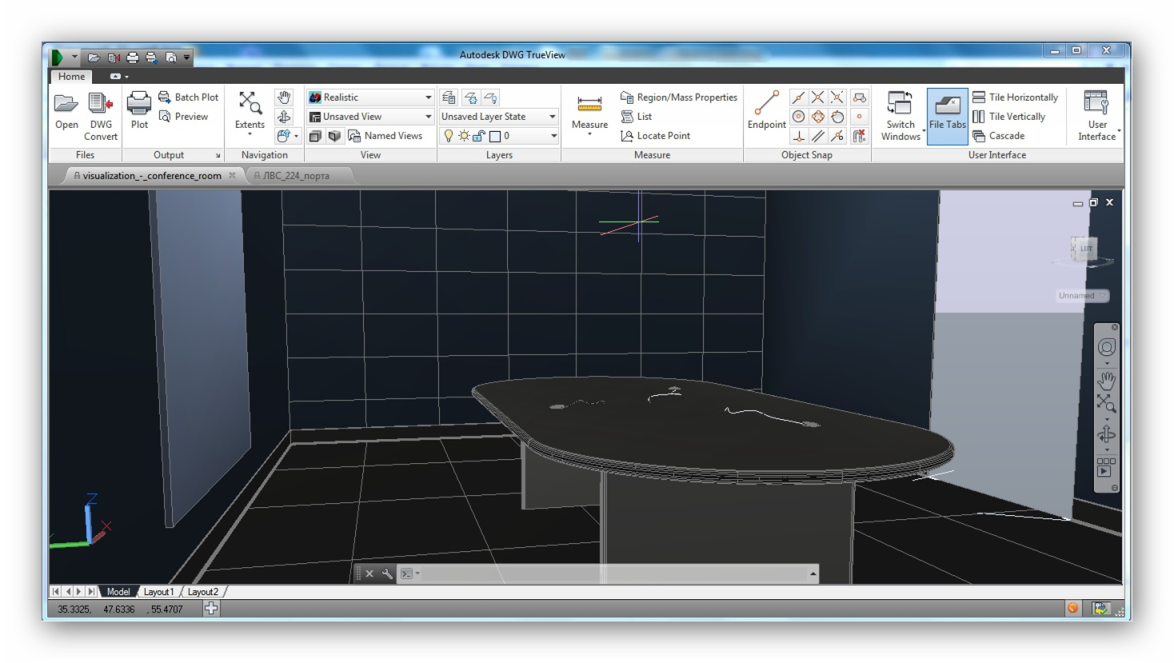Click the layer 0 color swatch

pos(494,136)
